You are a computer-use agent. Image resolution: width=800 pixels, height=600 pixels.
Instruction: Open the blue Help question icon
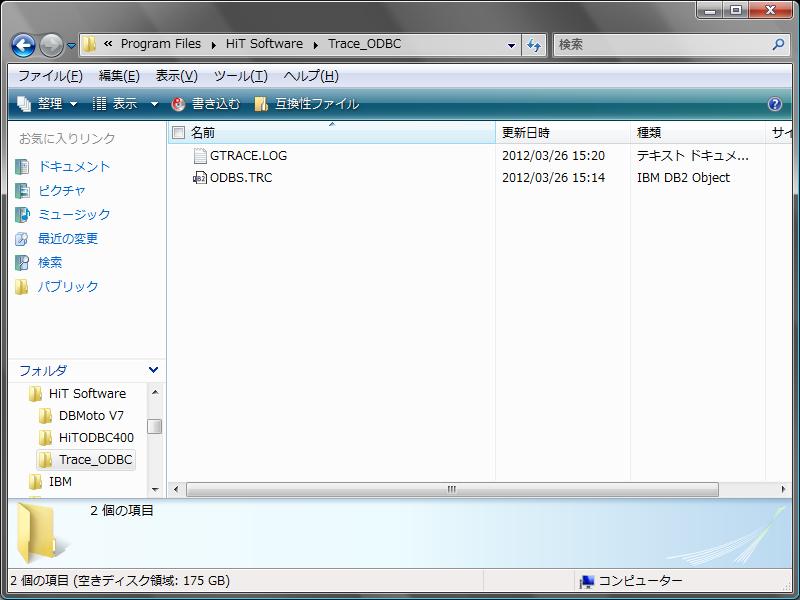774,104
